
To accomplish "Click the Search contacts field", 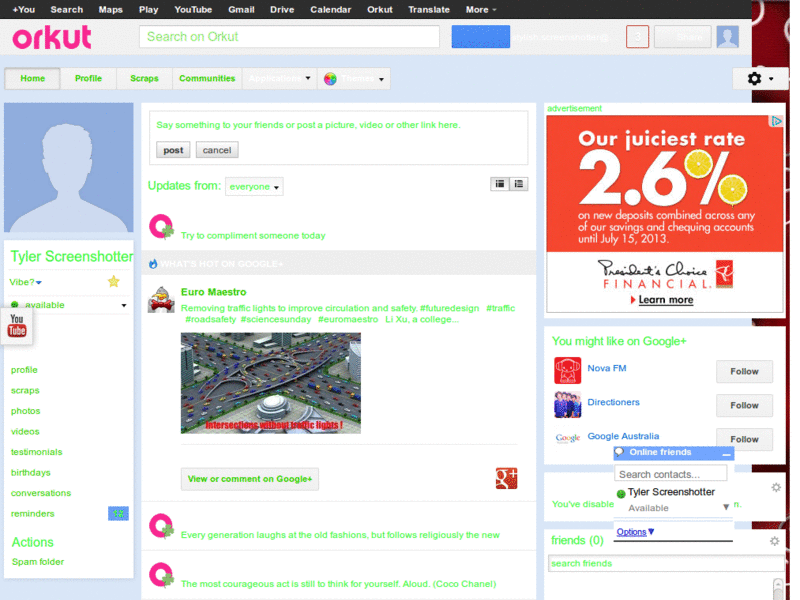I will coord(670,474).
